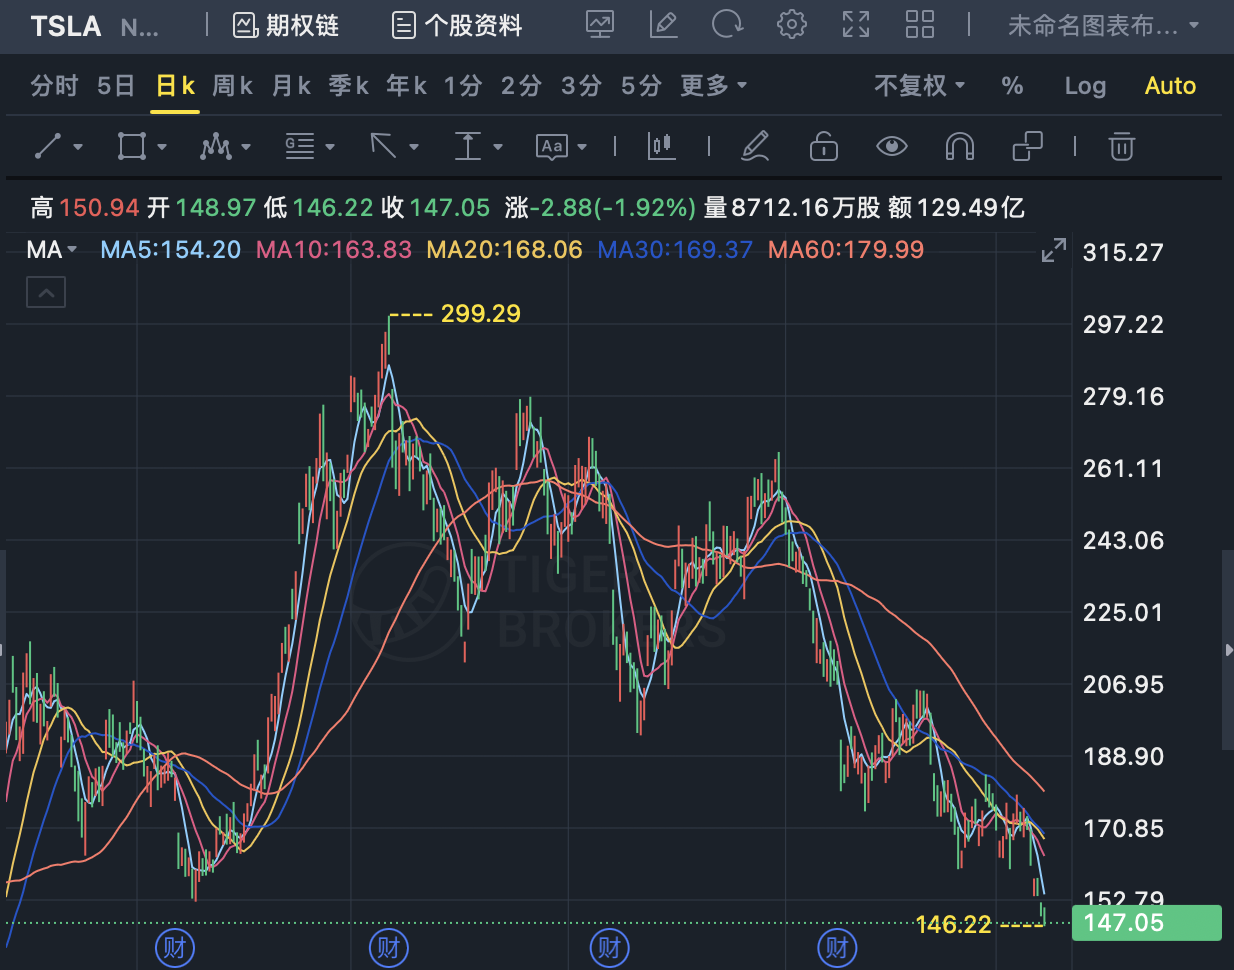Switch to 5-day (5日) tab
The image size is (1234, 970).
tap(116, 86)
